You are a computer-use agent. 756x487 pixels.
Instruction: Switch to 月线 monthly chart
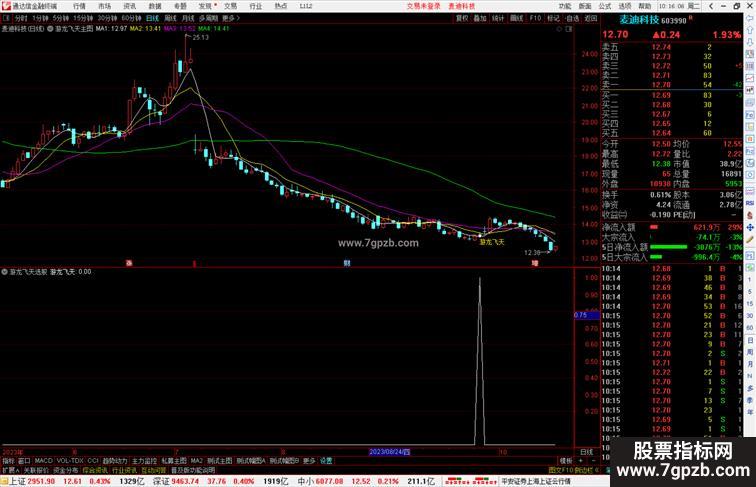coord(188,18)
